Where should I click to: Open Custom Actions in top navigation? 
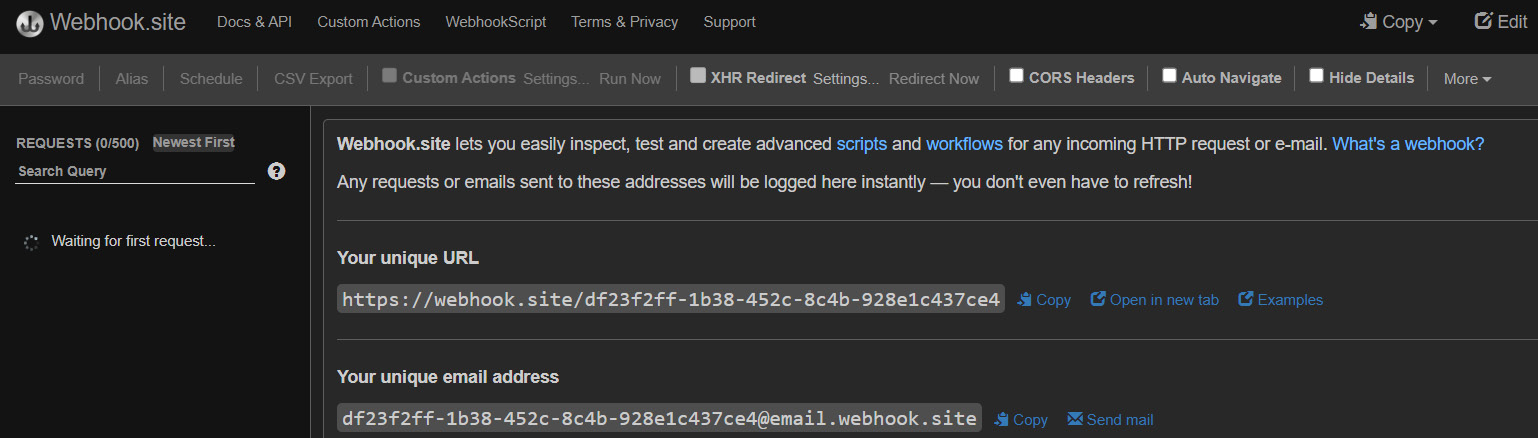(369, 22)
